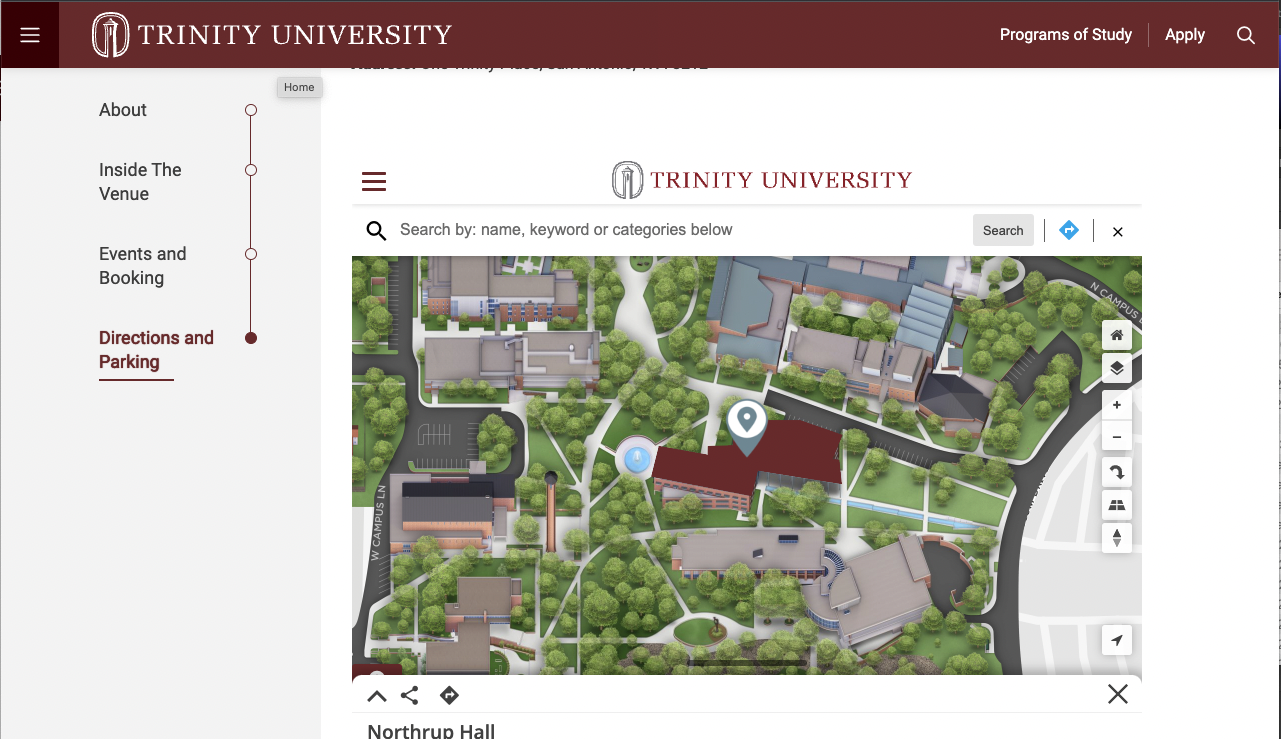Open site search magnifier in header

tap(1246, 35)
